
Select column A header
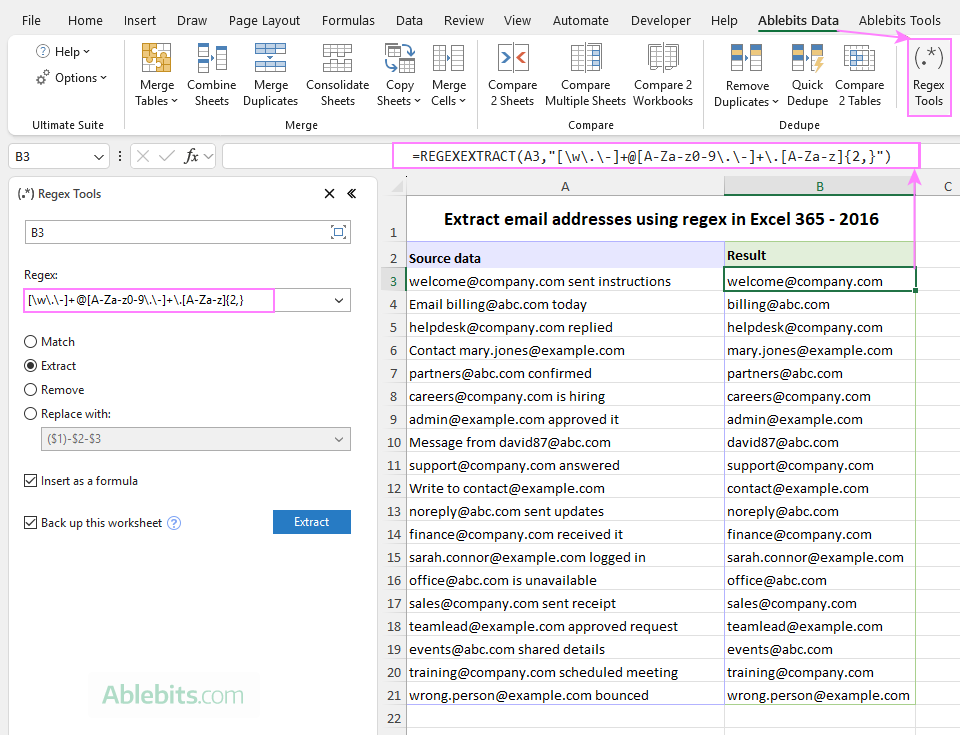pos(565,186)
